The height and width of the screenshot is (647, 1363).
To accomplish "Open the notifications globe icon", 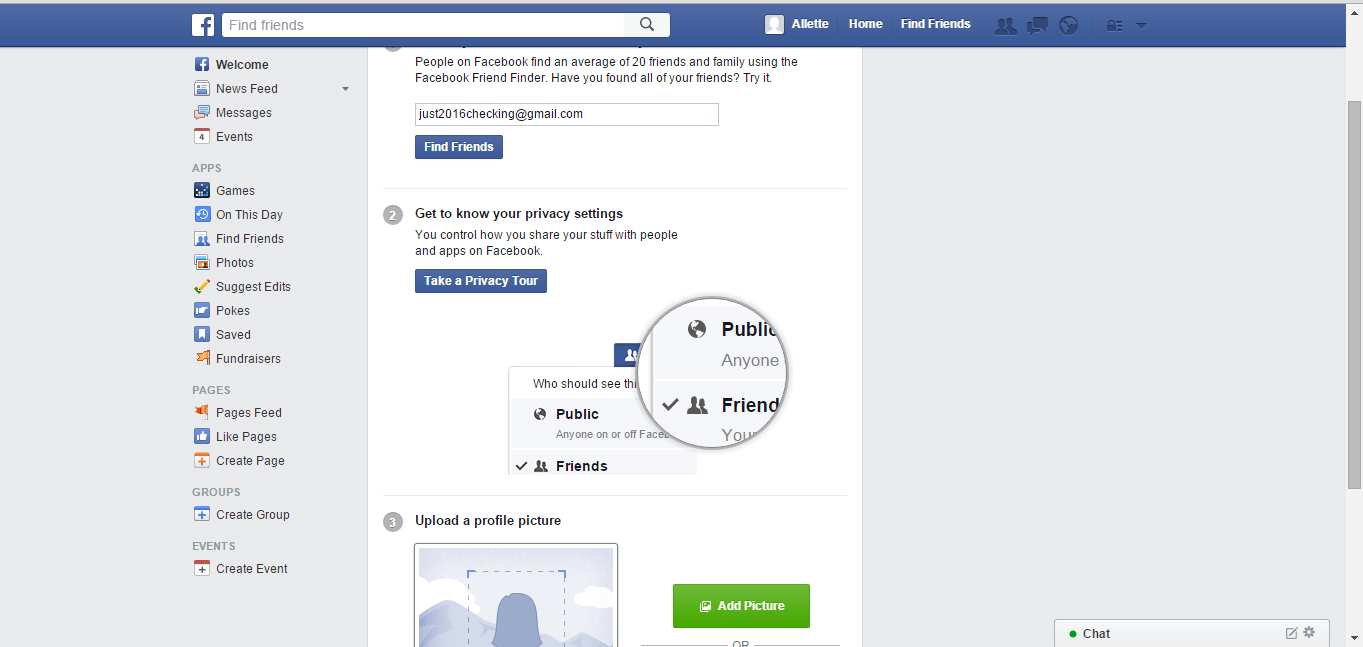I will 1069,25.
